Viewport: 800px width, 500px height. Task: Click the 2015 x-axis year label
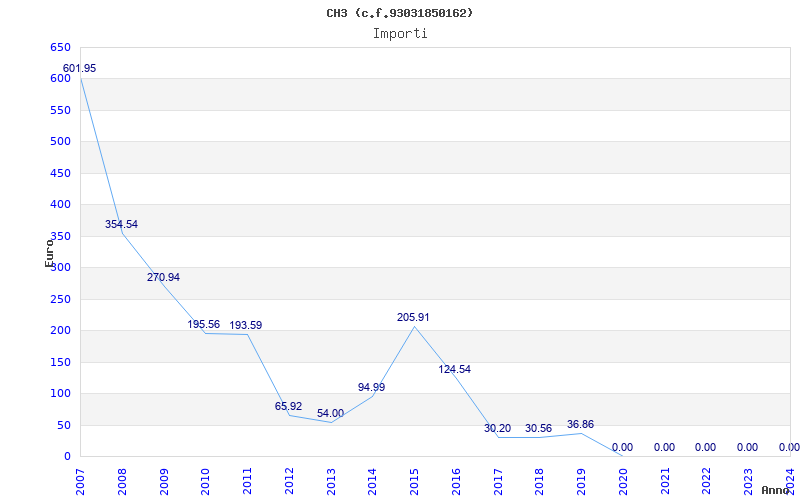414,482
